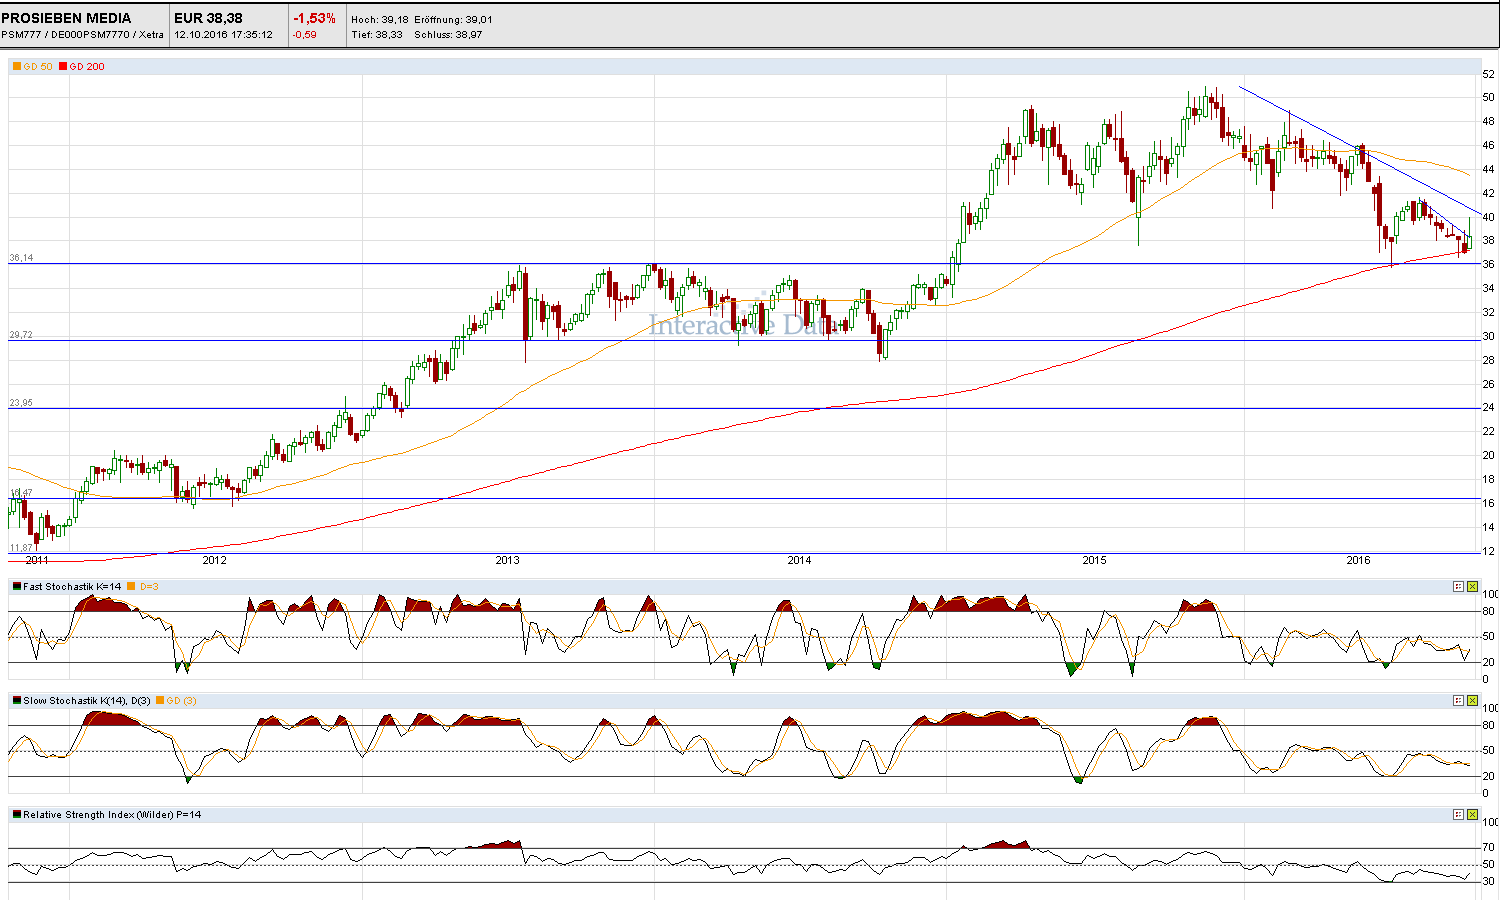This screenshot has width=1500, height=900.
Task: Click the orange D=3 legend entry
Action: 145,587
